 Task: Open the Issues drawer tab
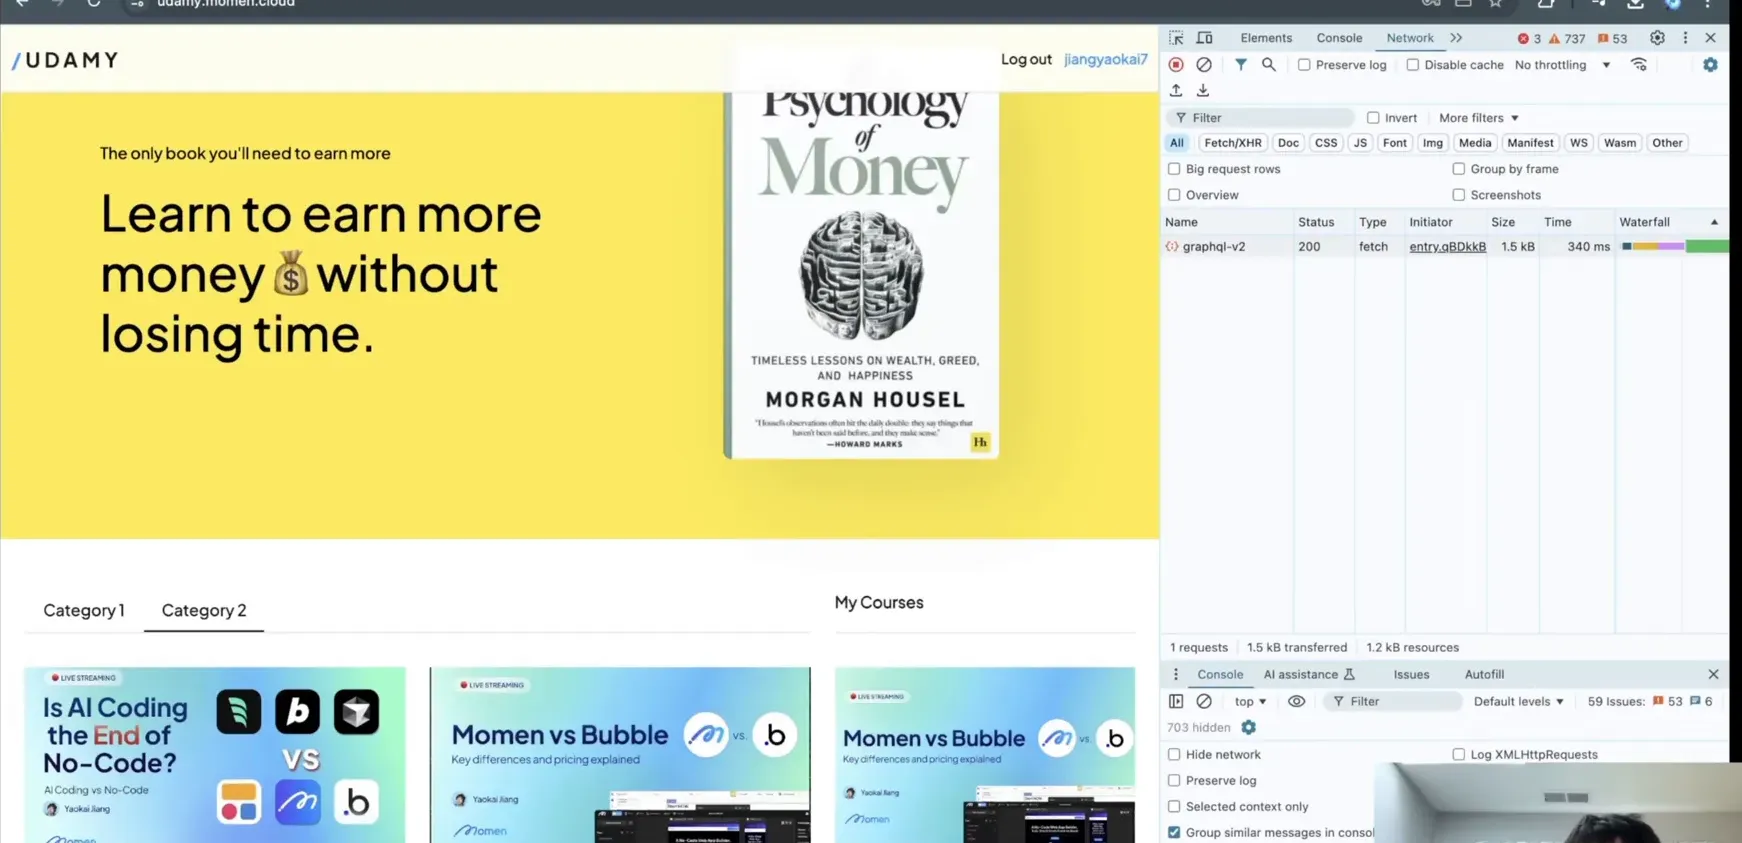(x=1411, y=675)
